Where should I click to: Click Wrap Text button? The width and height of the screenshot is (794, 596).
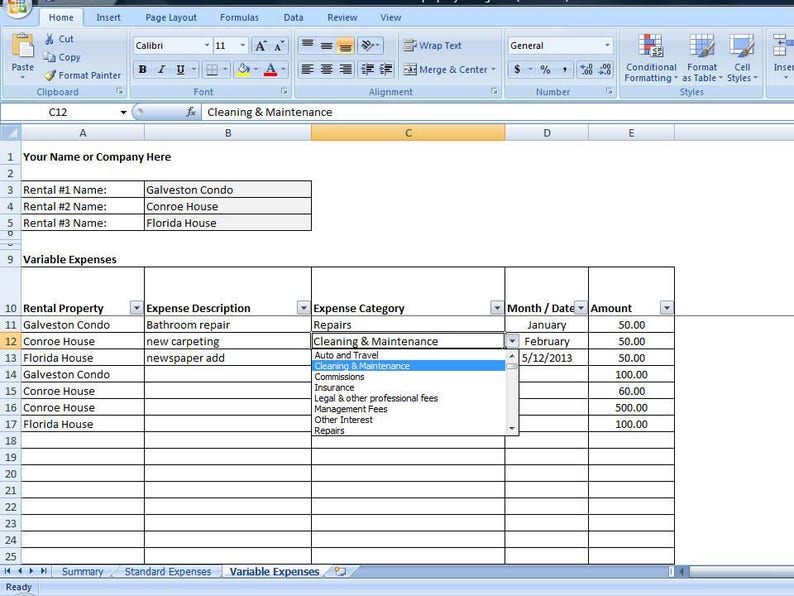[x=432, y=46]
